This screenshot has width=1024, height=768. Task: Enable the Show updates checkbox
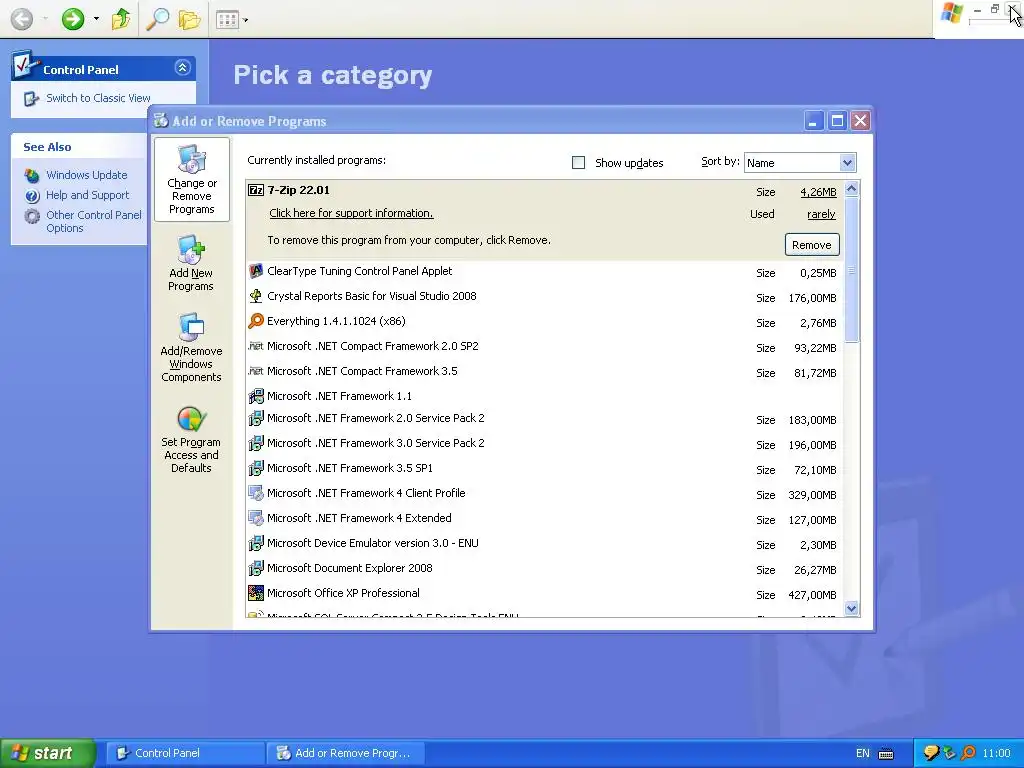[579, 163]
